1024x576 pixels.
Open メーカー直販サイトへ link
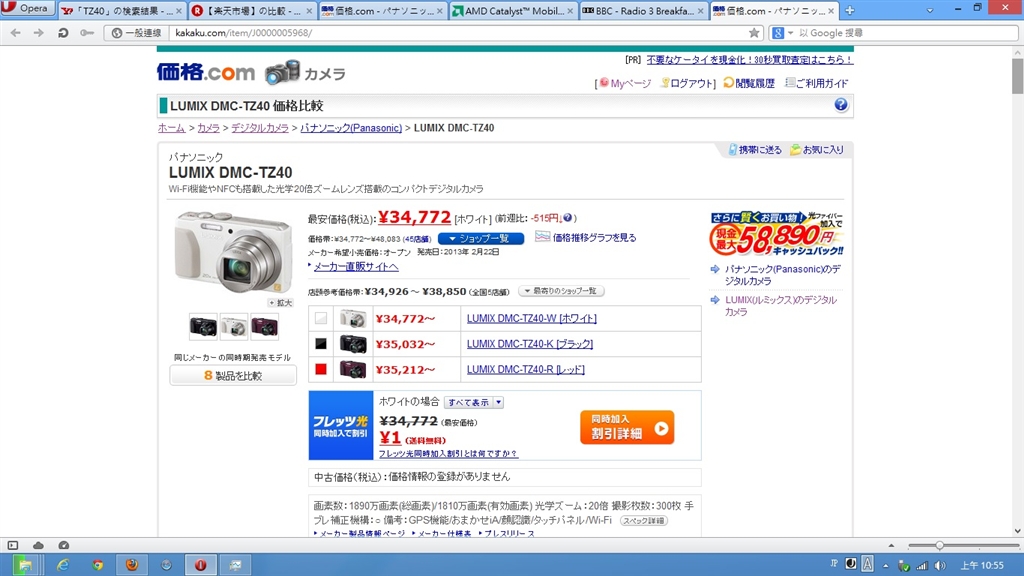(x=356, y=266)
